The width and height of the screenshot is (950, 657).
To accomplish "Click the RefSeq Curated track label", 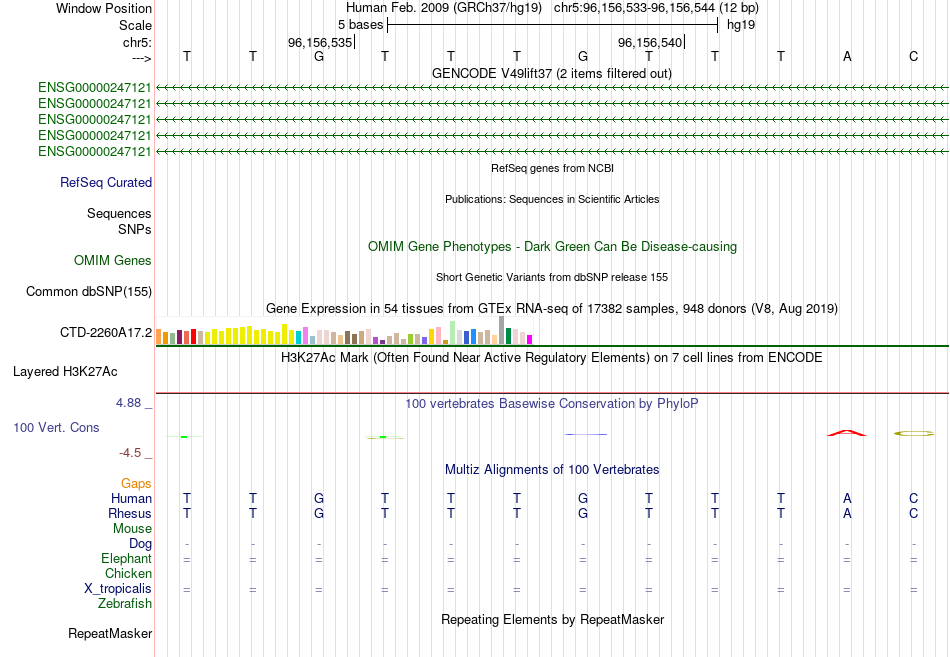I will (106, 182).
